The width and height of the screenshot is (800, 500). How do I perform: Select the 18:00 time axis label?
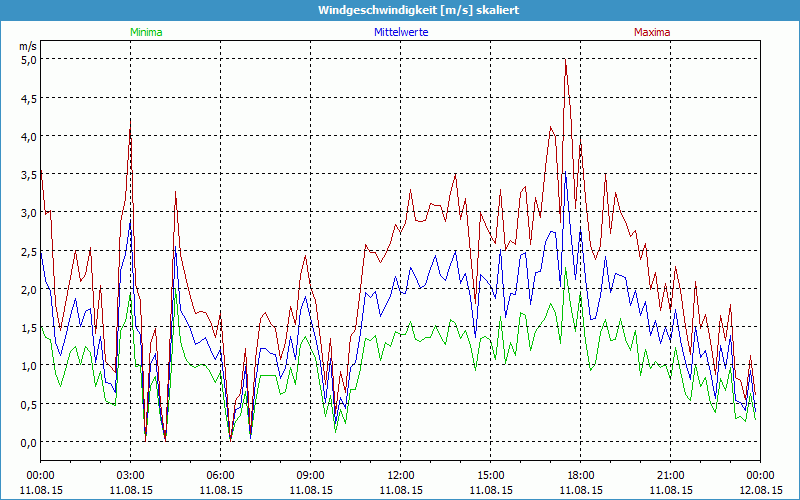click(580, 475)
